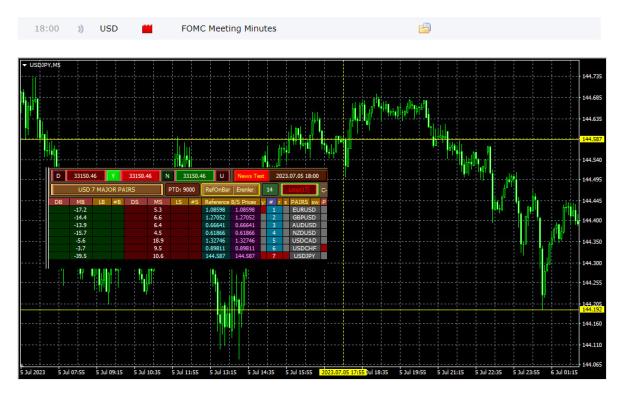The image size is (625, 398).
Task: Toggle the red P cell in USDCHF row
Action: 324,248
